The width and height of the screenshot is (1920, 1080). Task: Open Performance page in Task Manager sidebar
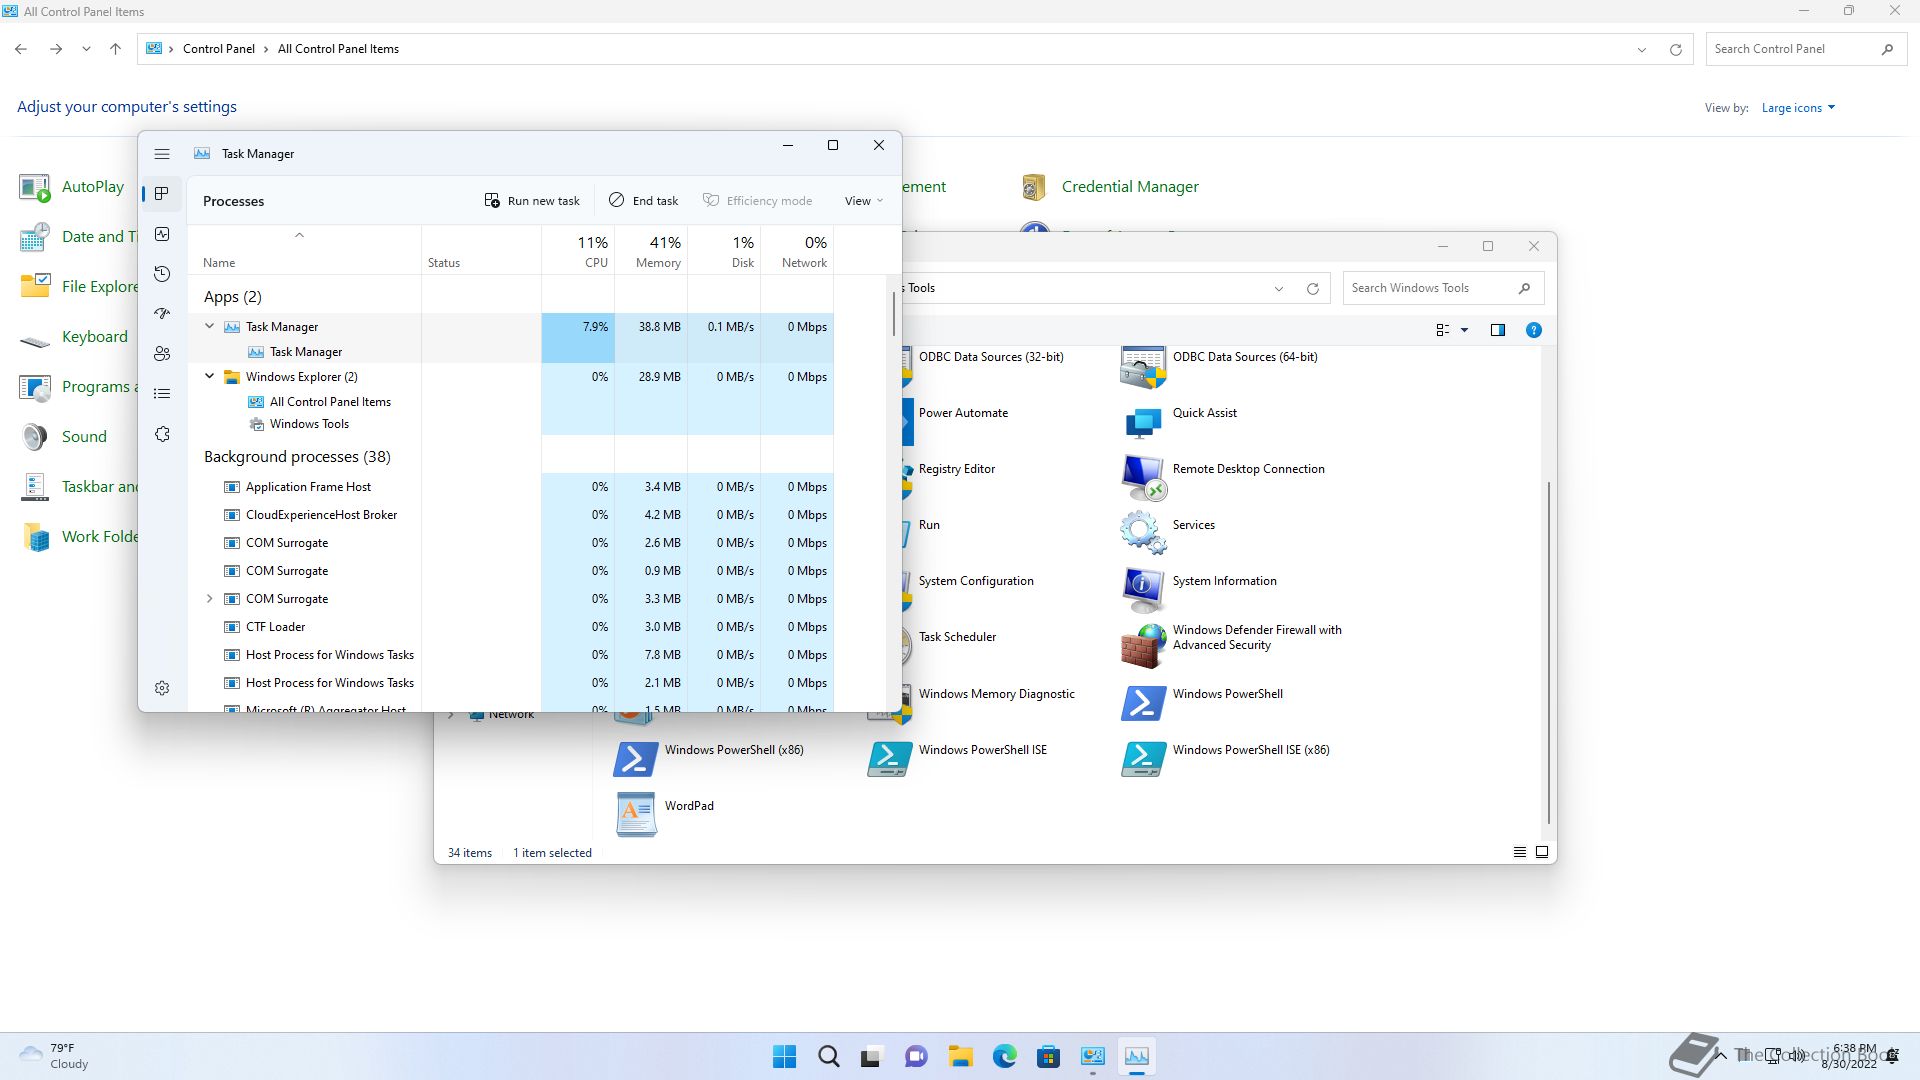click(x=162, y=234)
